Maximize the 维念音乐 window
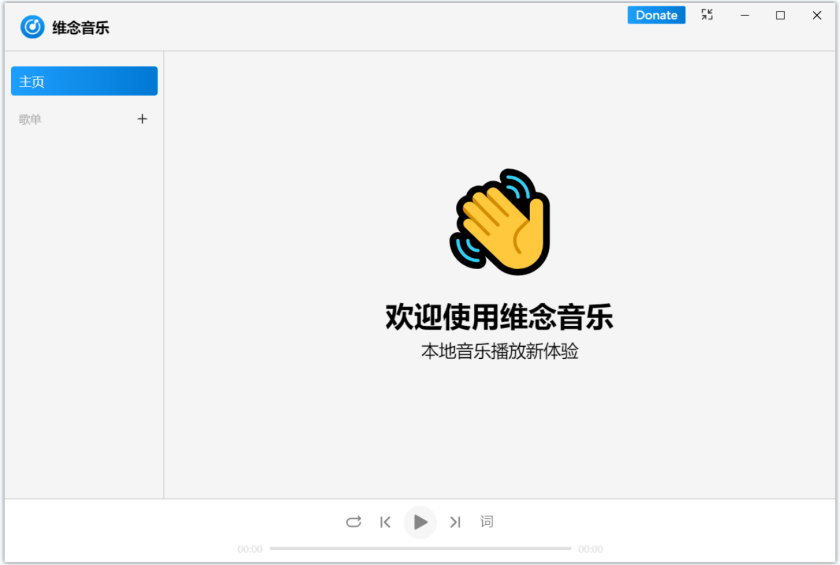 pyautogui.click(x=781, y=15)
